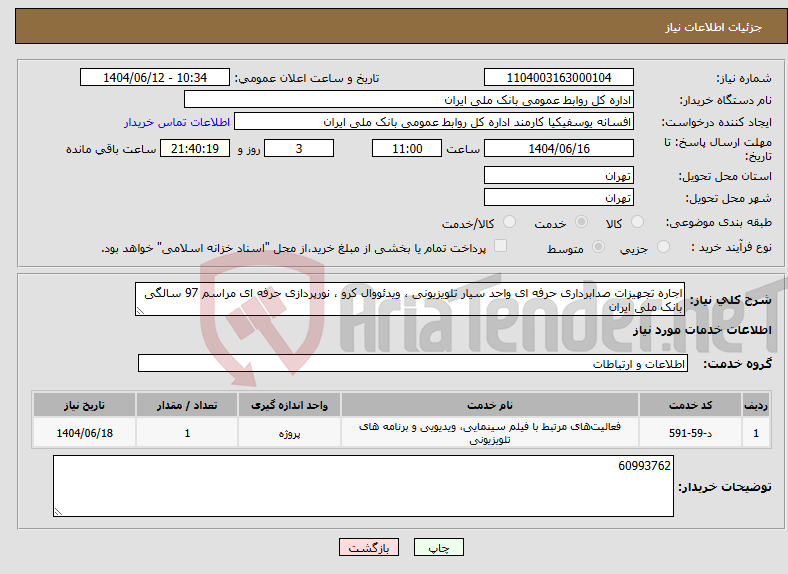Click the remaining time 21:40:19 field
Viewport: 788px width, 574px height.
(x=195, y=148)
